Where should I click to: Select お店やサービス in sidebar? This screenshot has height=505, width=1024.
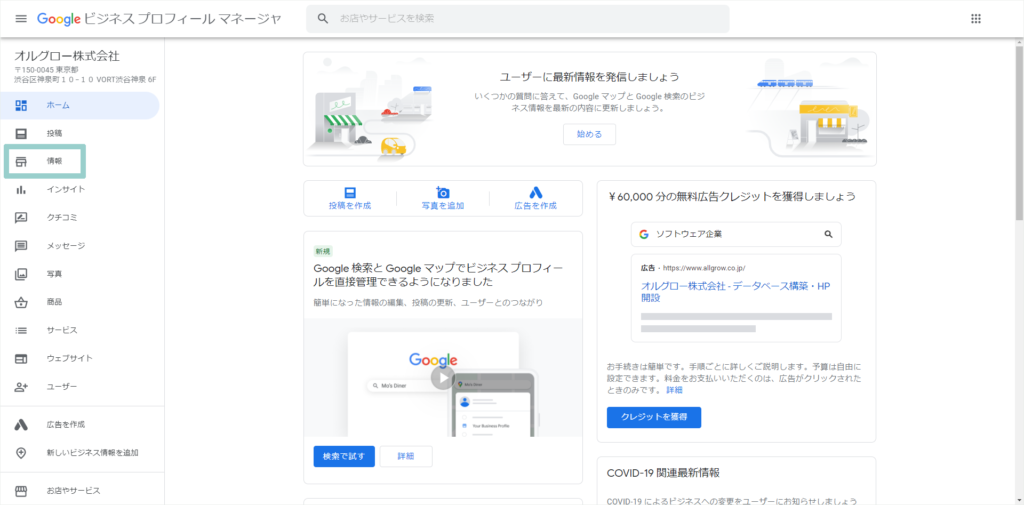(x=73, y=491)
